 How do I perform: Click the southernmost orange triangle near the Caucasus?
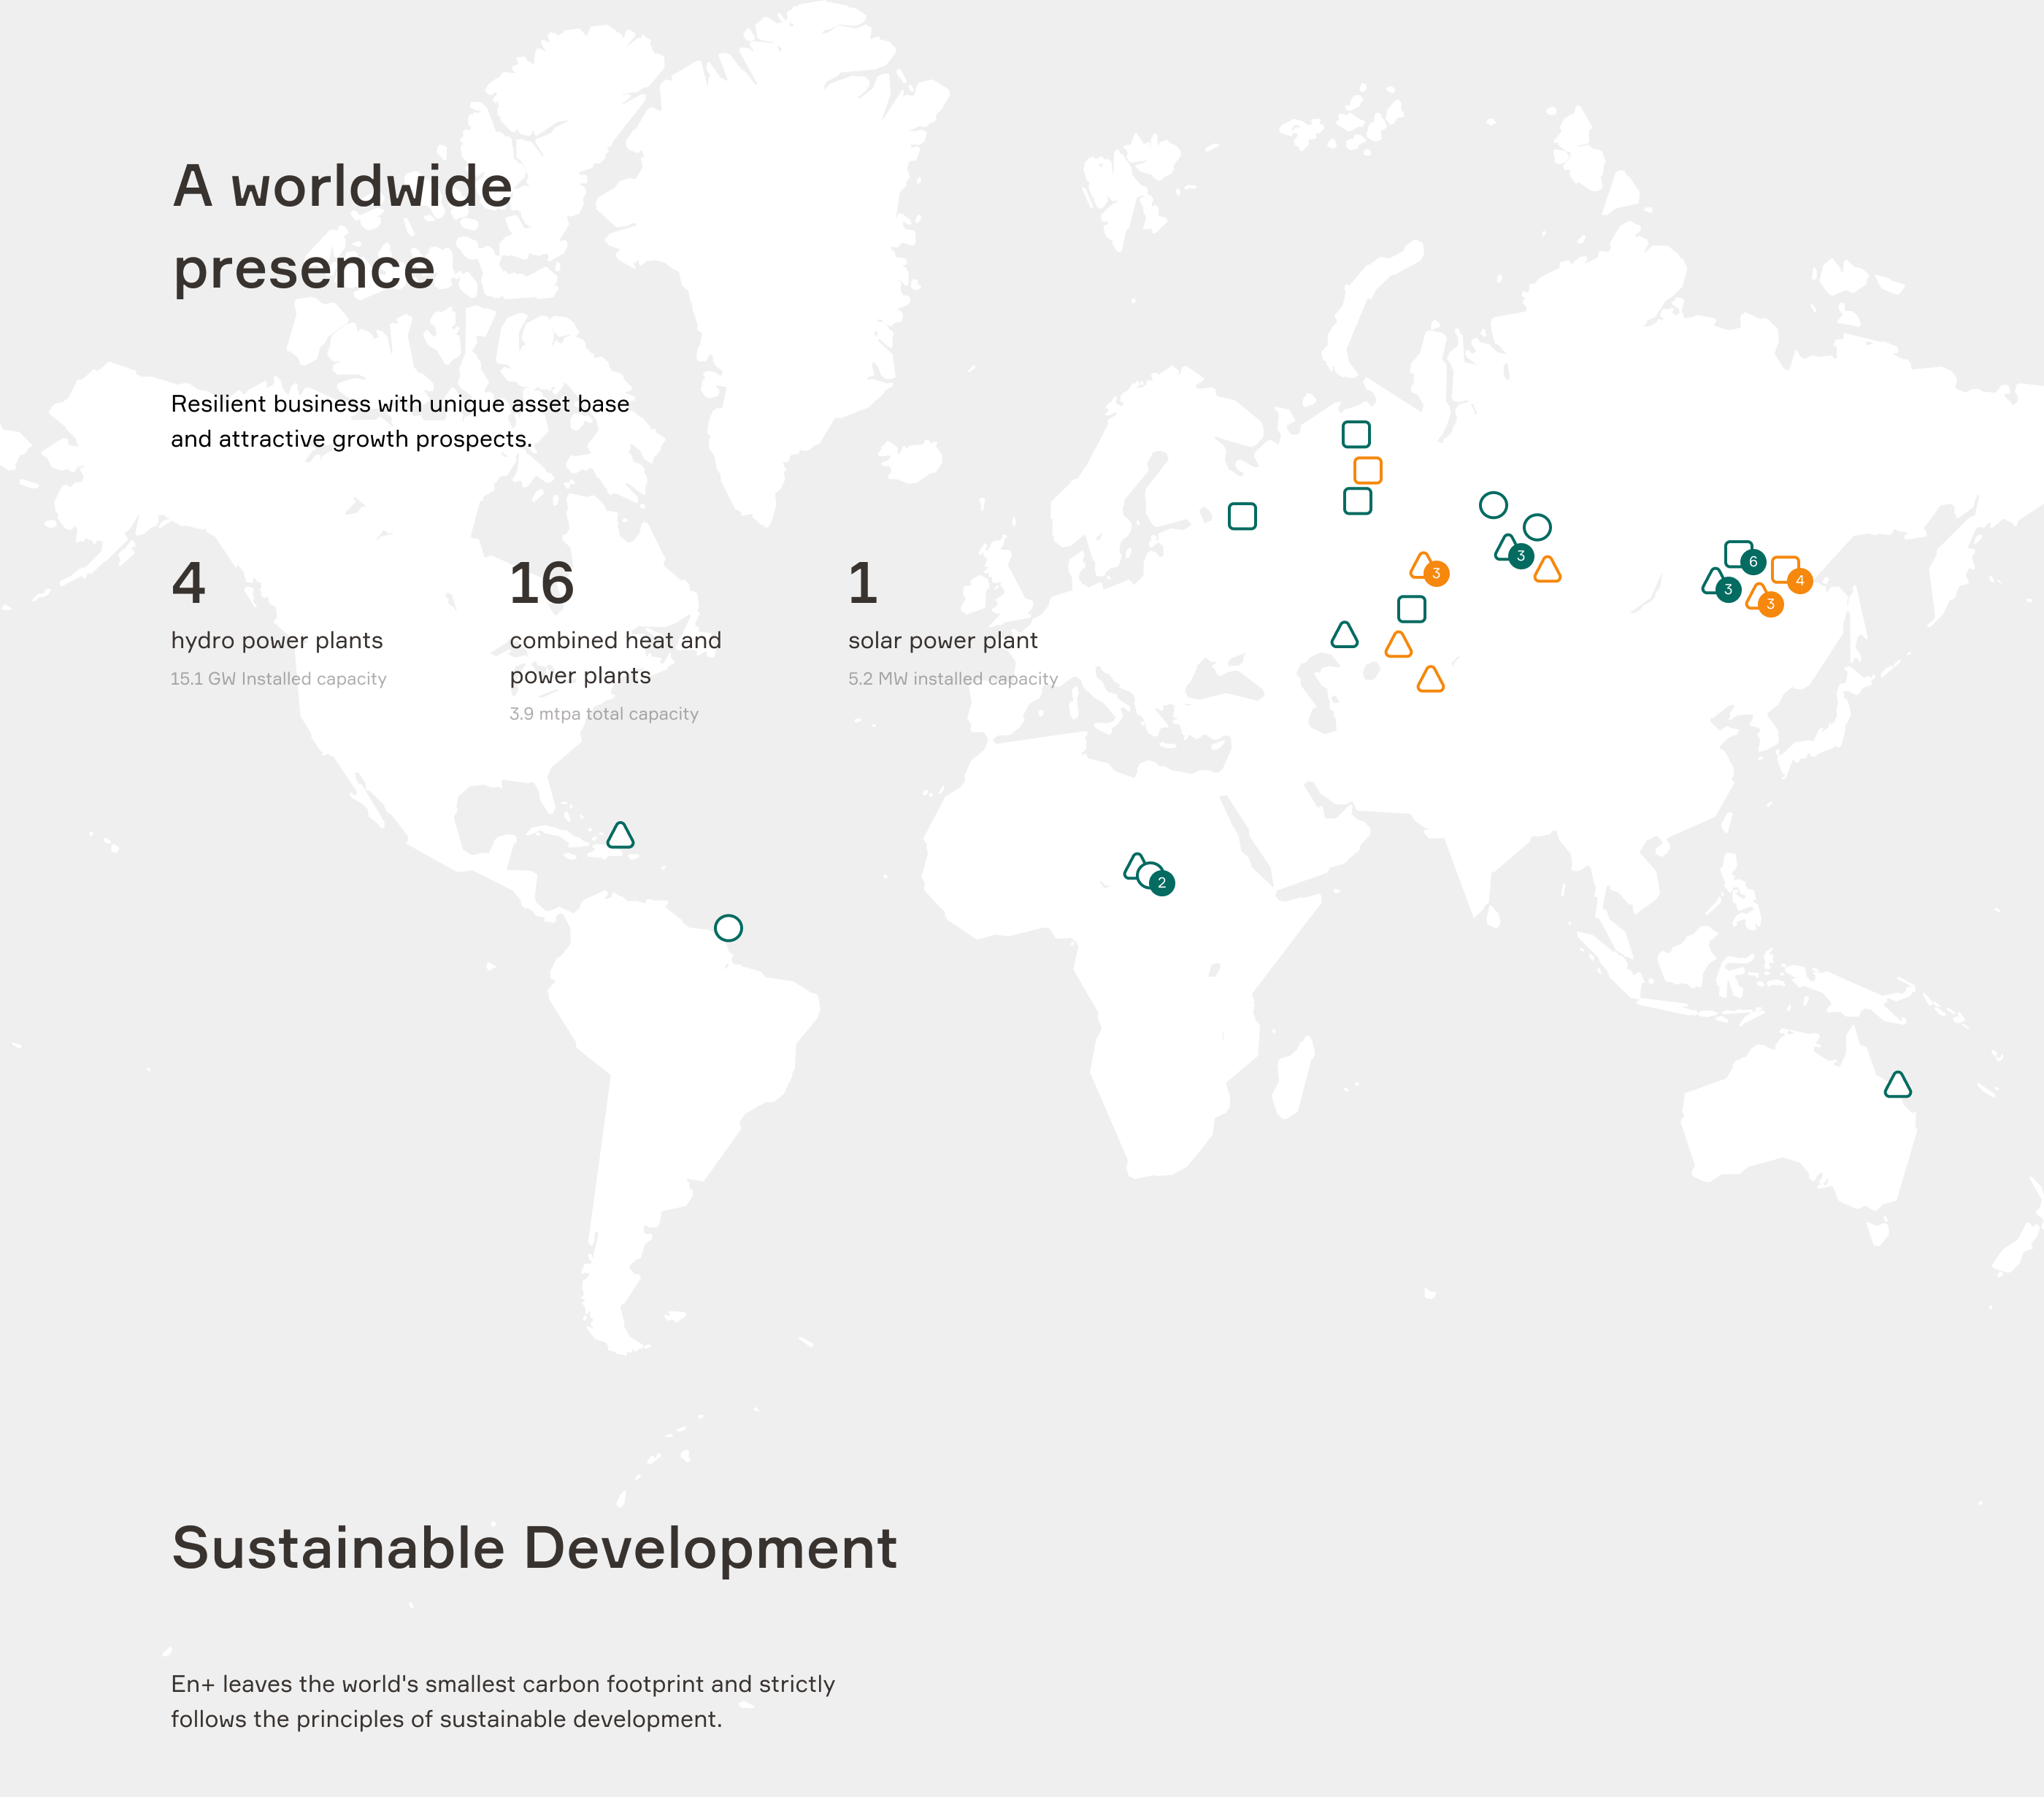pos(1430,681)
